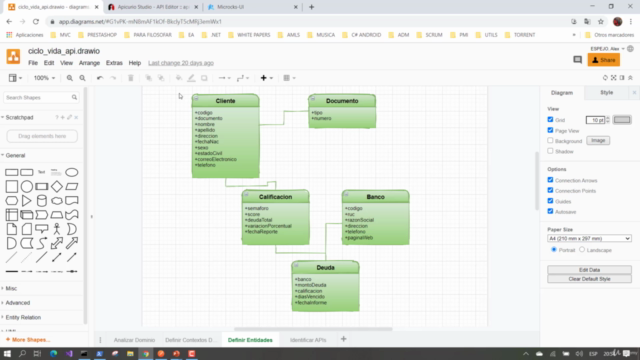Select the Circle shape in General
The height and width of the screenshot is (360, 640).
pyautogui.click(x=27, y=187)
